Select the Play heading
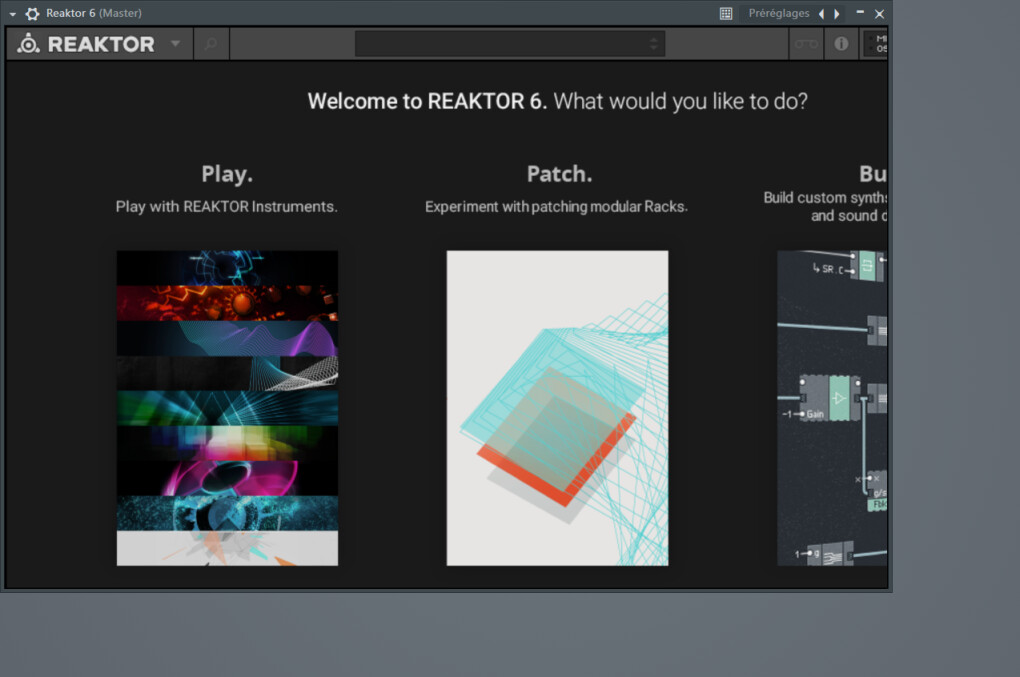The width and height of the screenshot is (1020, 677). coord(227,174)
